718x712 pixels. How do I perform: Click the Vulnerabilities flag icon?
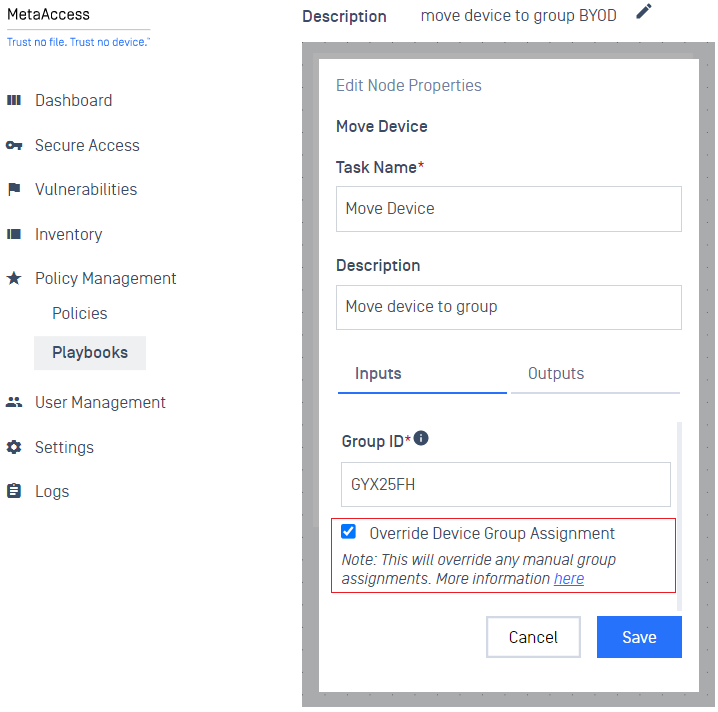pyautogui.click(x=14, y=189)
